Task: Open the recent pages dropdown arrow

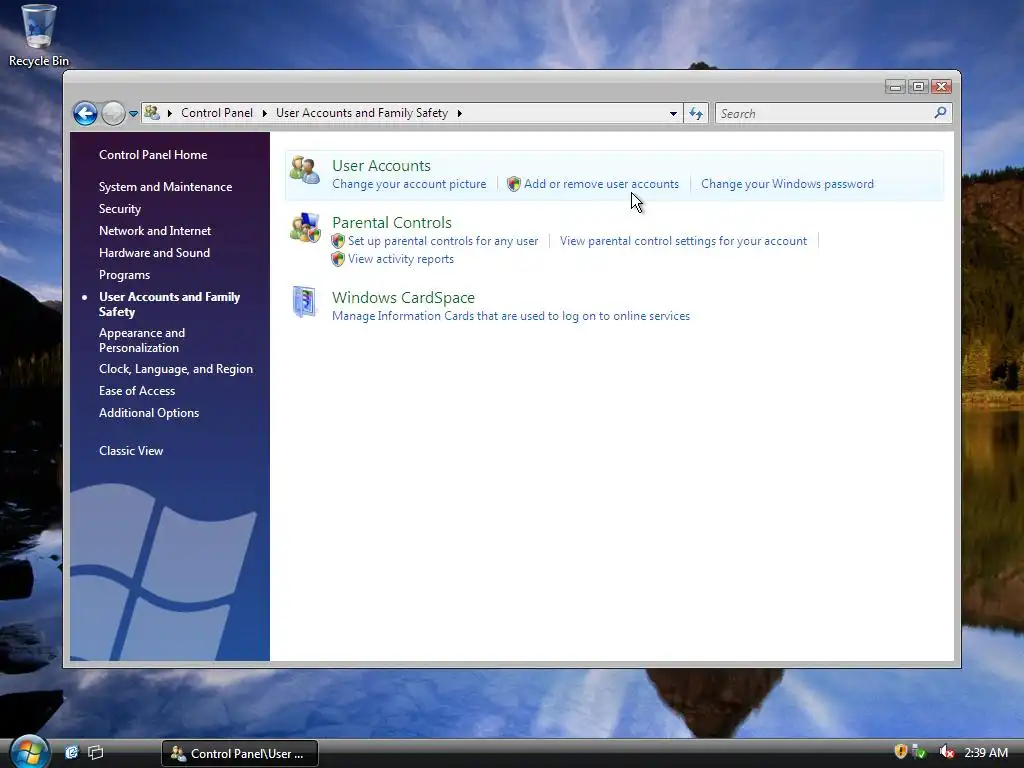Action: click(133, 114)
